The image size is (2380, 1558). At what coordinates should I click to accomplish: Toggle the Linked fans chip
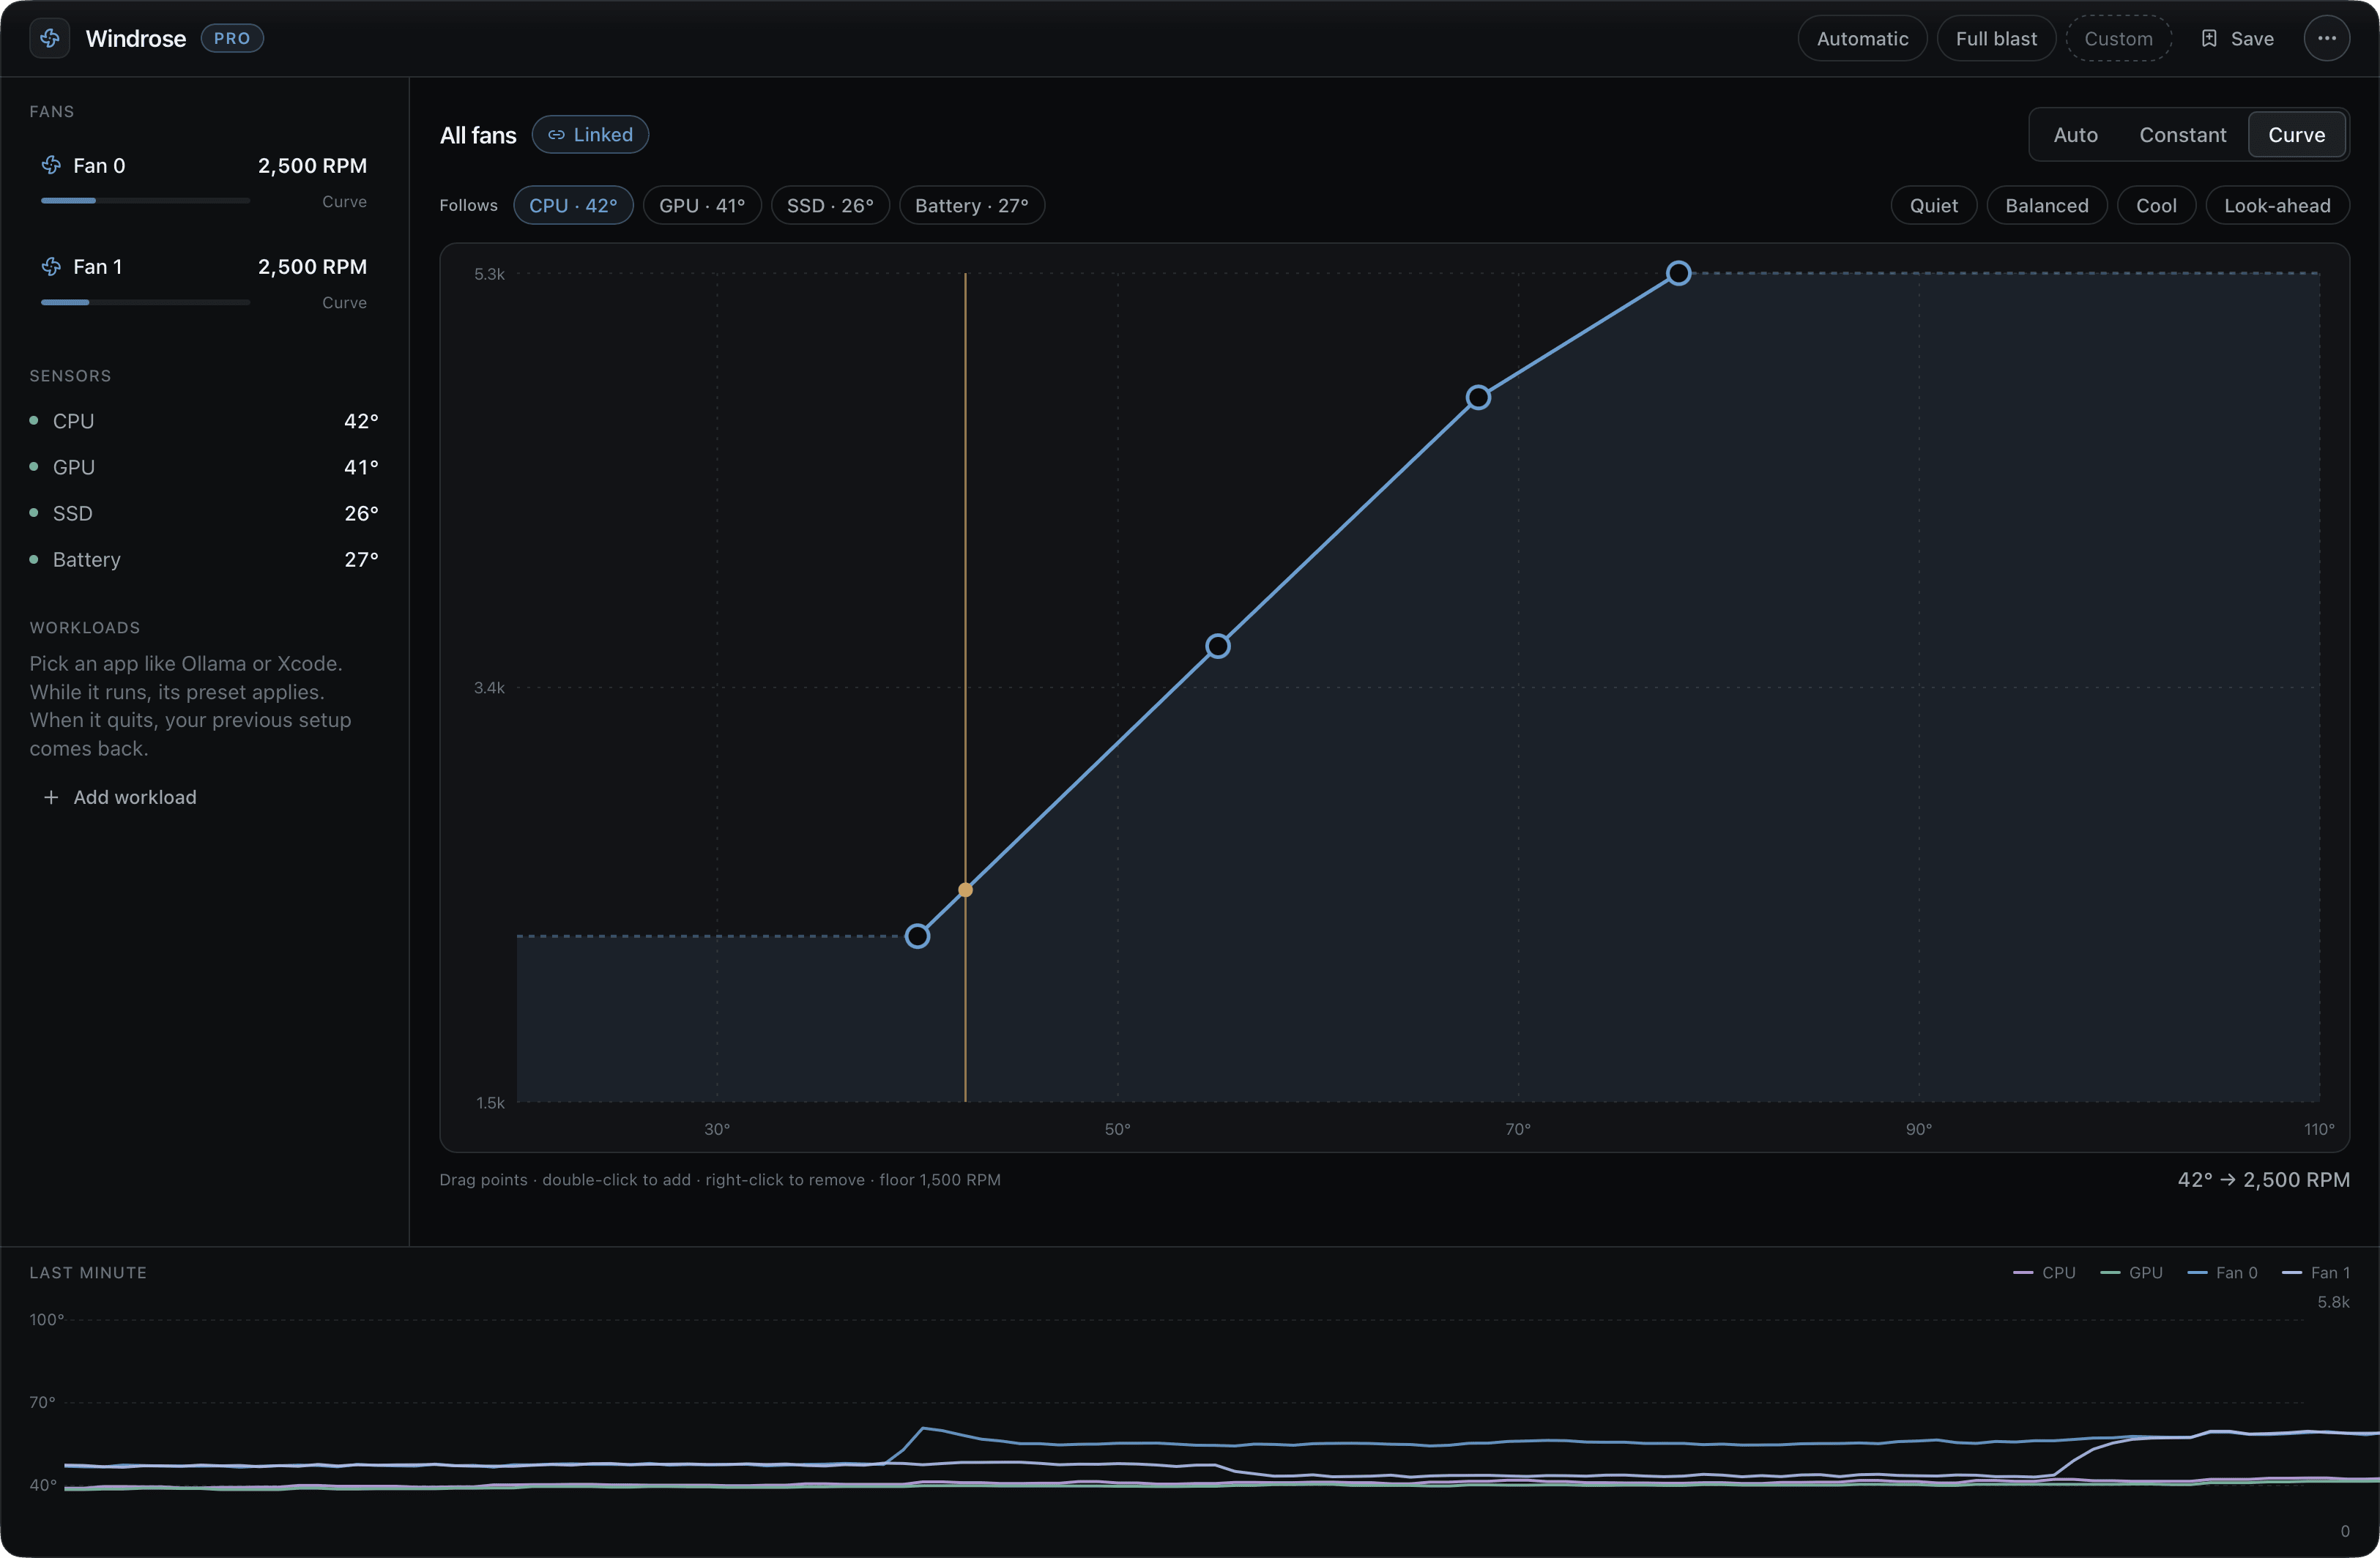(590, 135)
